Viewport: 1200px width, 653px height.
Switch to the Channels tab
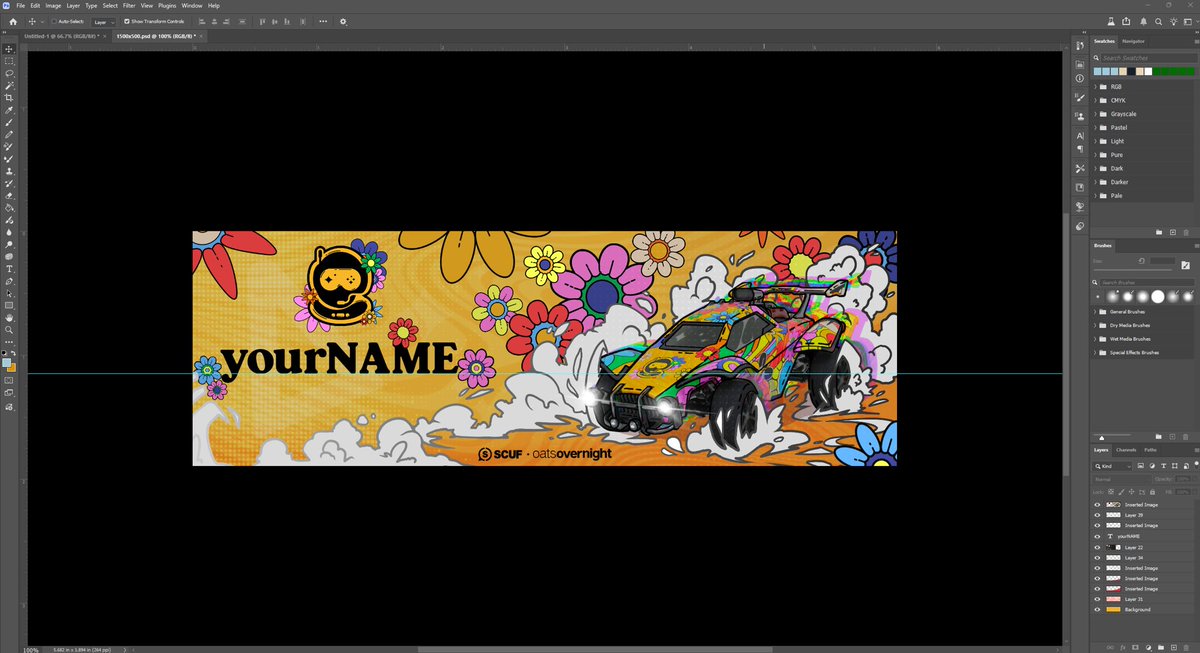tap(1127, 450)
